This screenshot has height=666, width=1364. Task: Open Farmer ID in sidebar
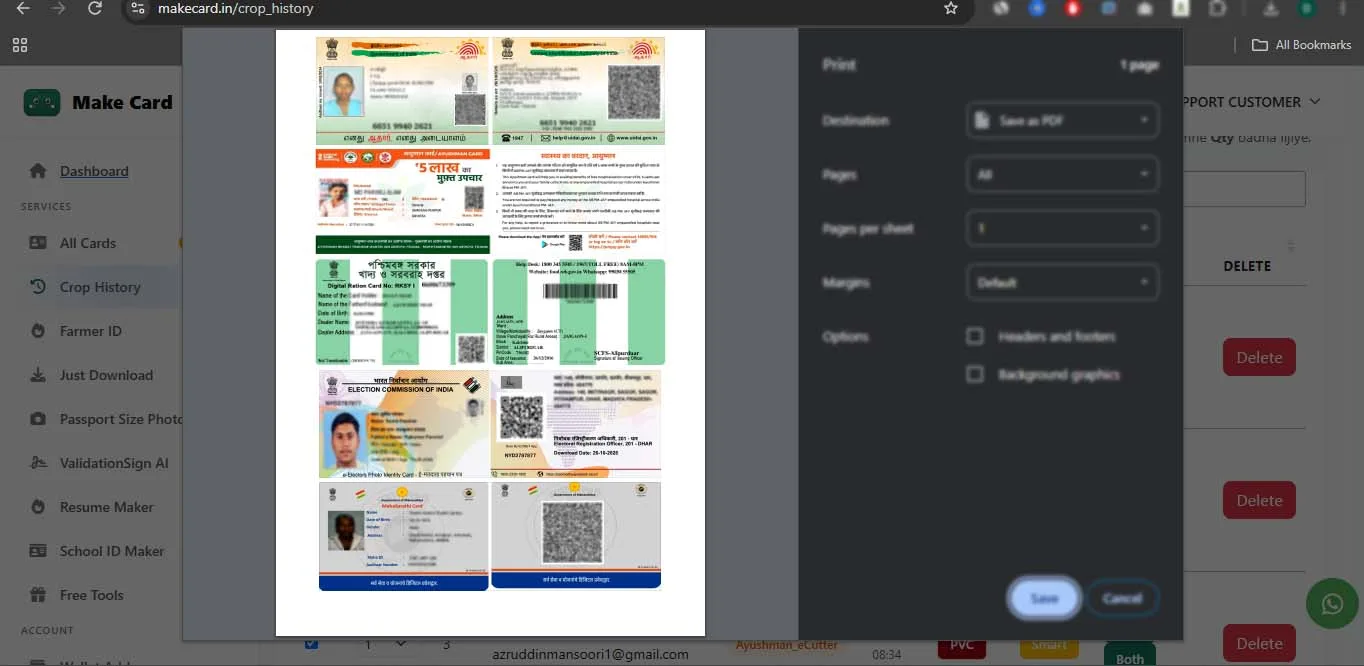pyautogui.click(x=91, y=331)
